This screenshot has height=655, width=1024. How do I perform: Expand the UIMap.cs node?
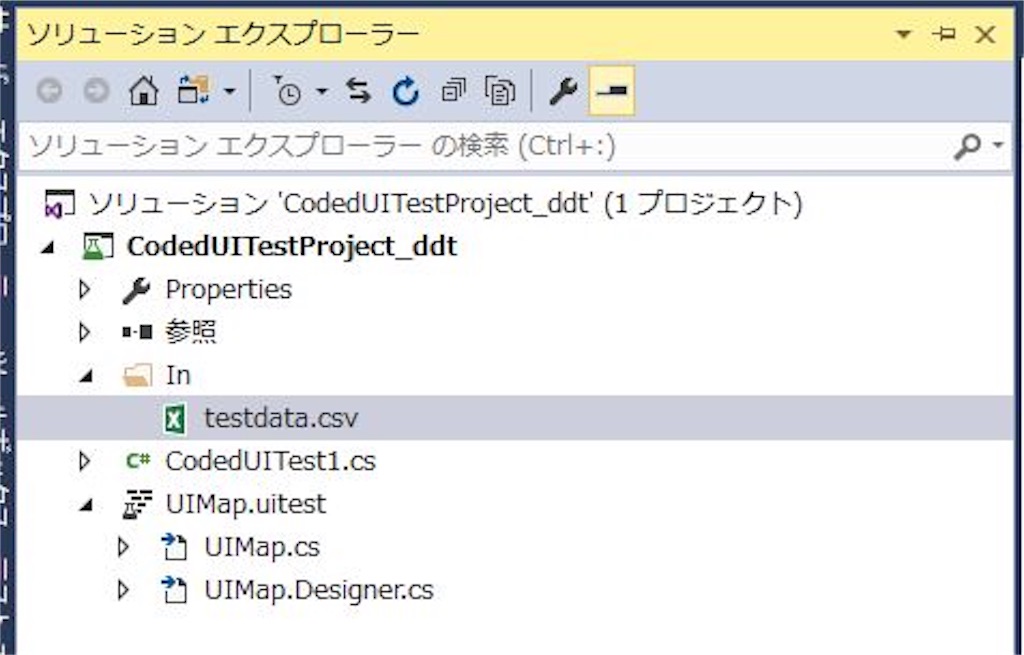click(122, 547)
